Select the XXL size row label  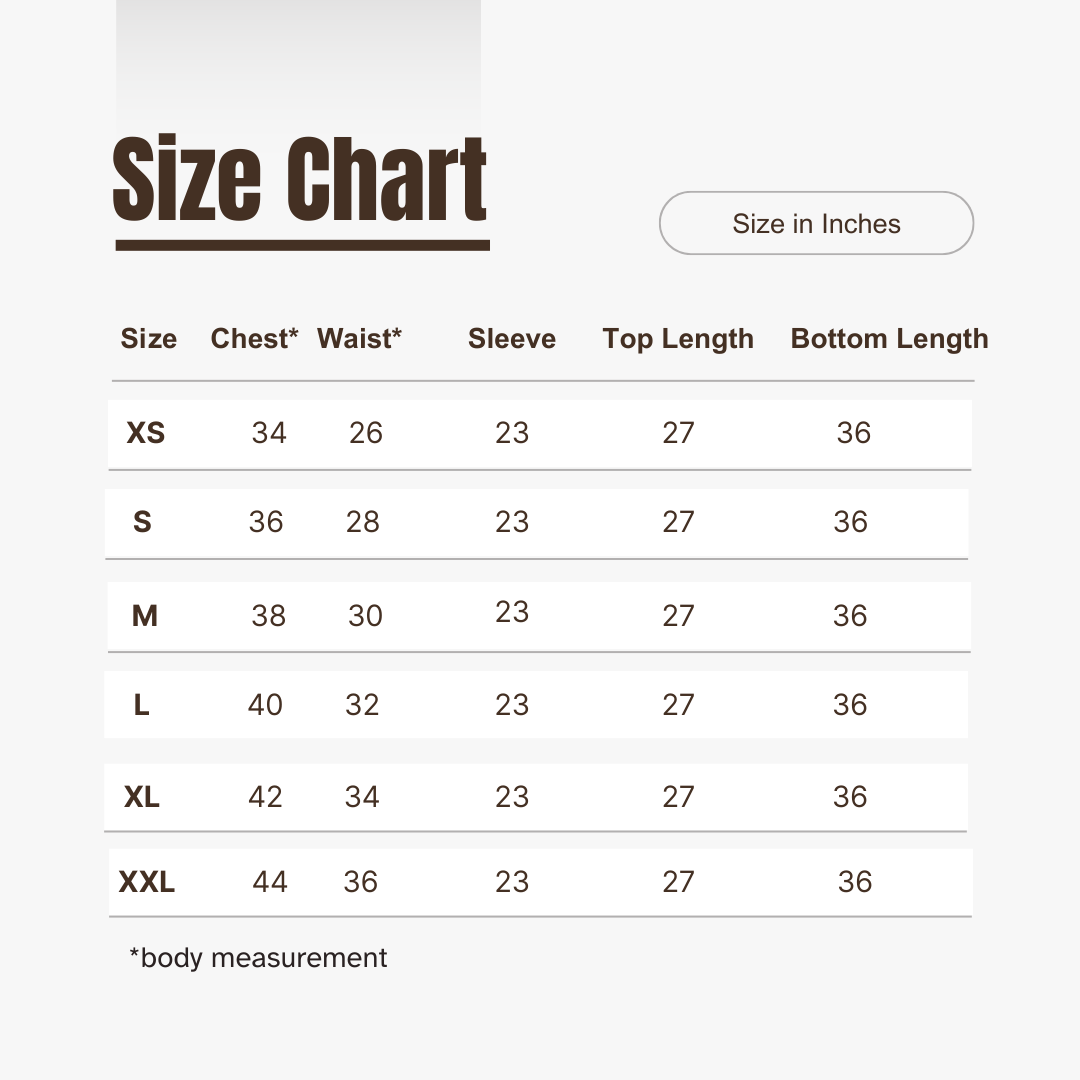pyautogui.click(x=146, y=882)
